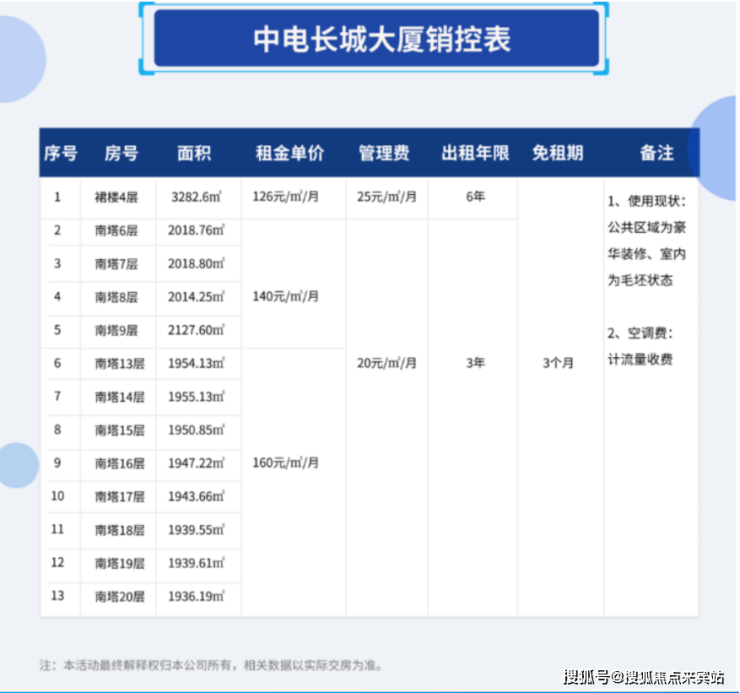
Task: Click the remark line 公共区域为豪
Action: 646,228
